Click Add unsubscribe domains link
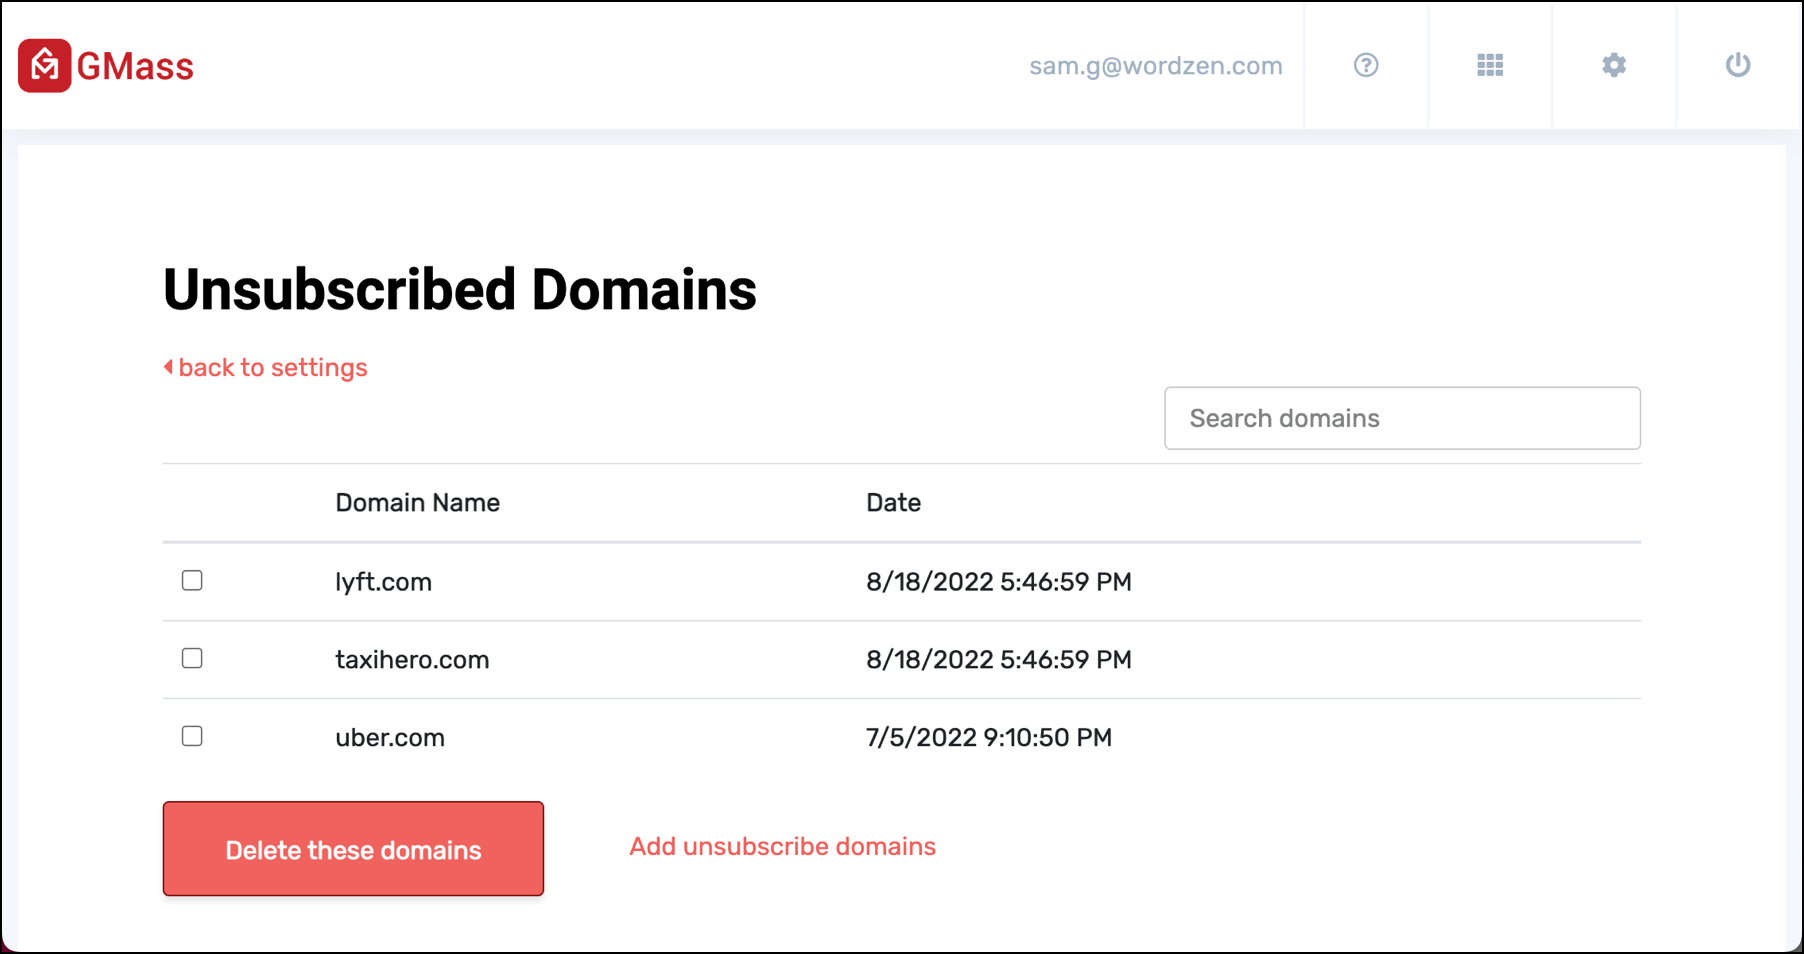This screenshot has width=1804, height=954. click(x=782, y=846)
